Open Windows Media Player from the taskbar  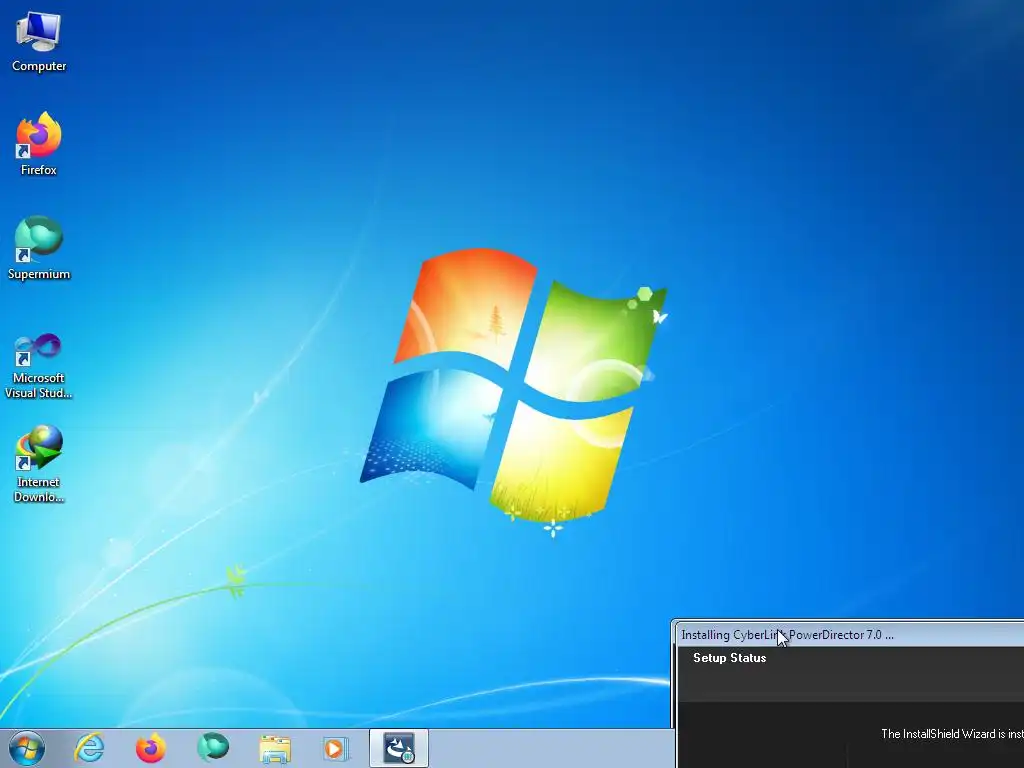click(x=336, y=749)
